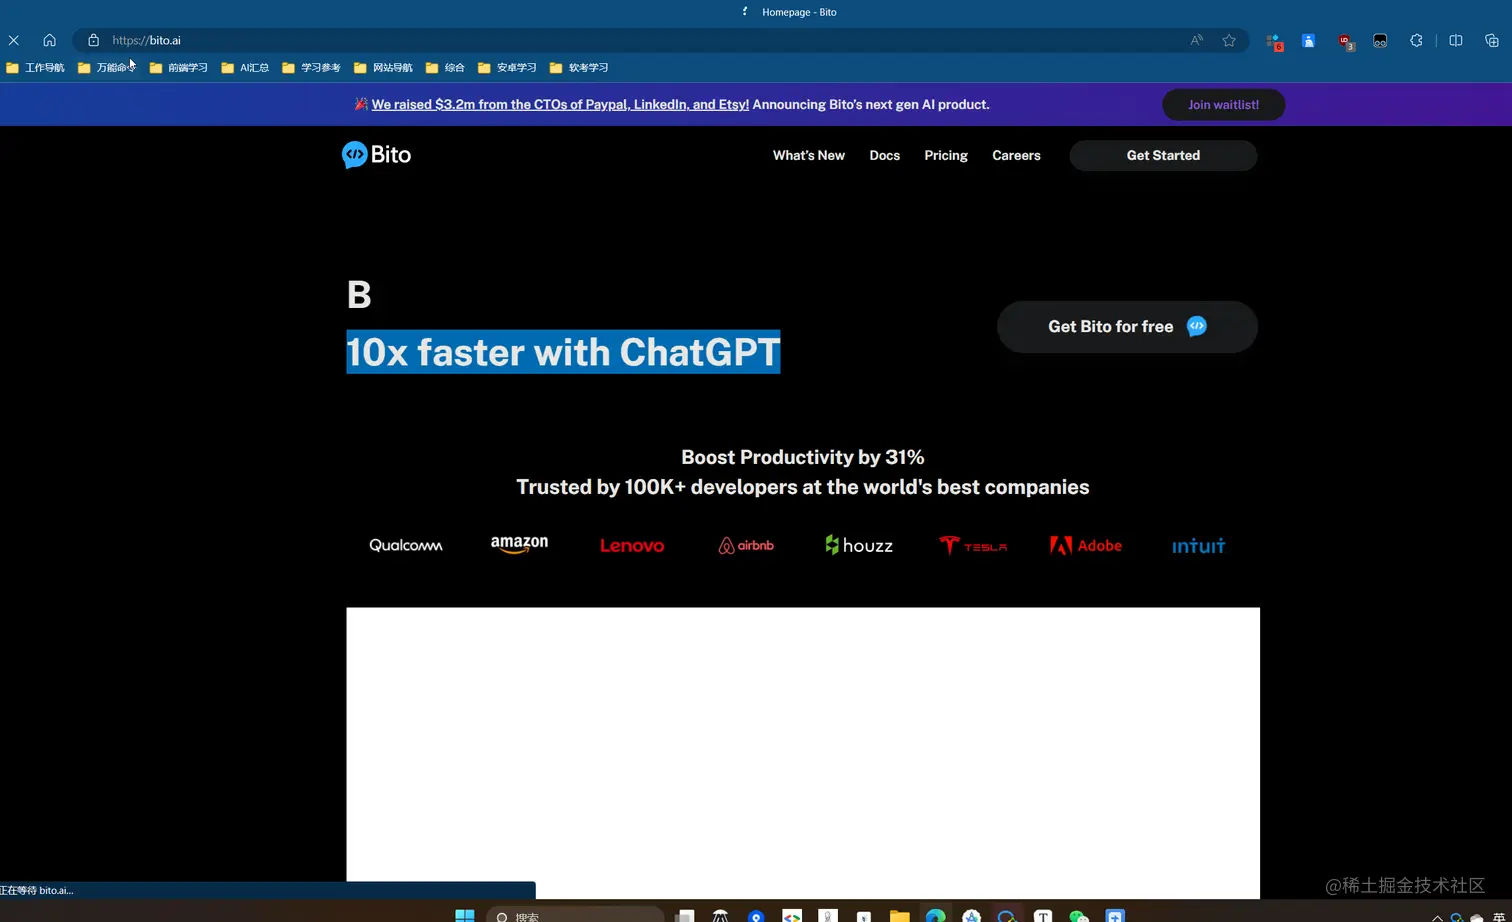The image size is (1512, 922).
Task: Open the Docs nav link
Action: [885, 155]
